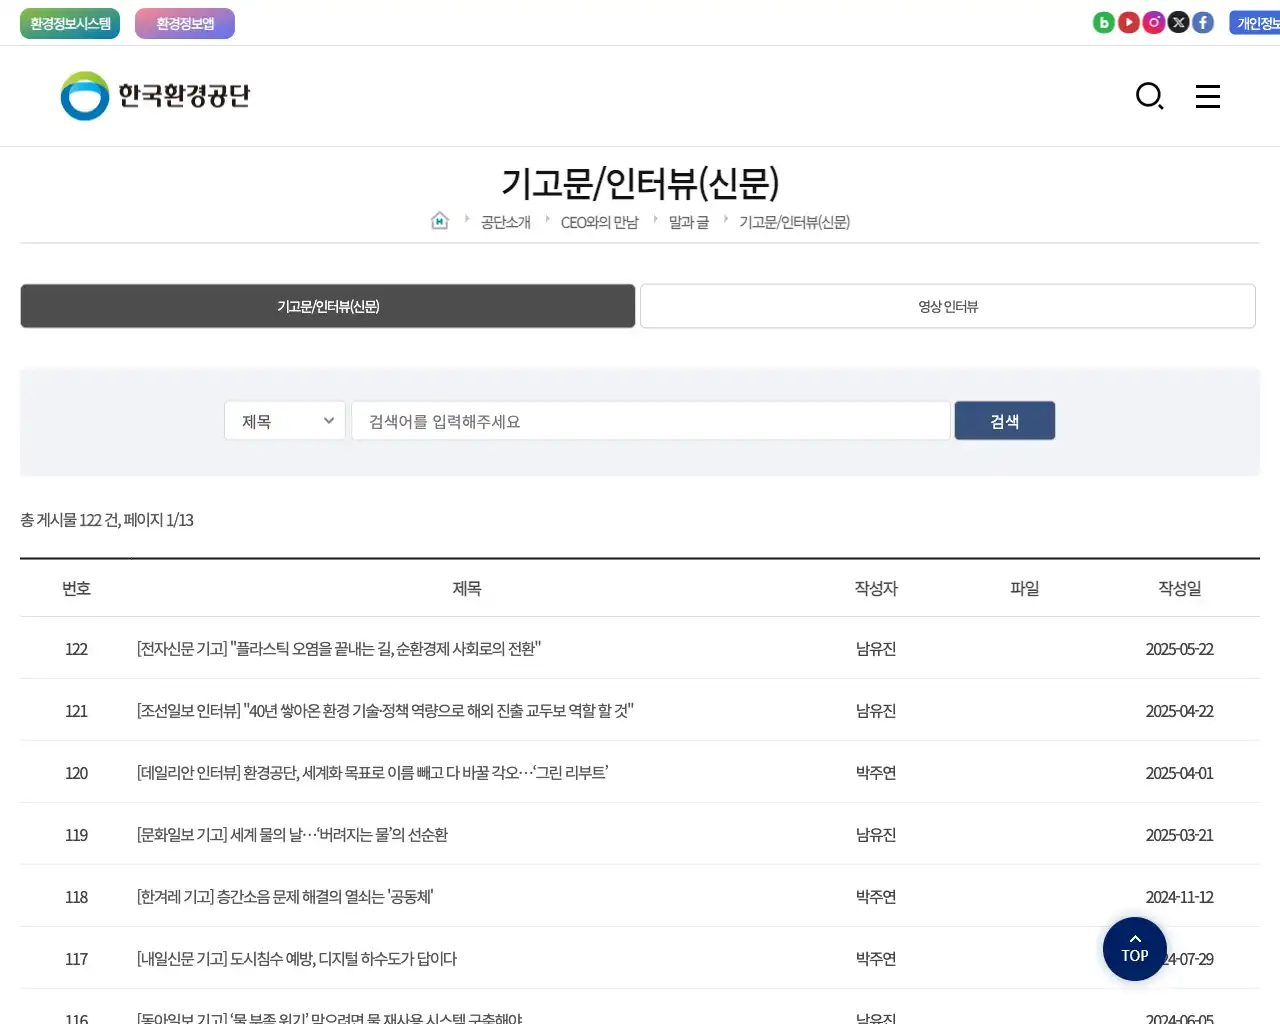
Task: Switch to the 영상 인터뷰 tab
Action: click(947, 305)
